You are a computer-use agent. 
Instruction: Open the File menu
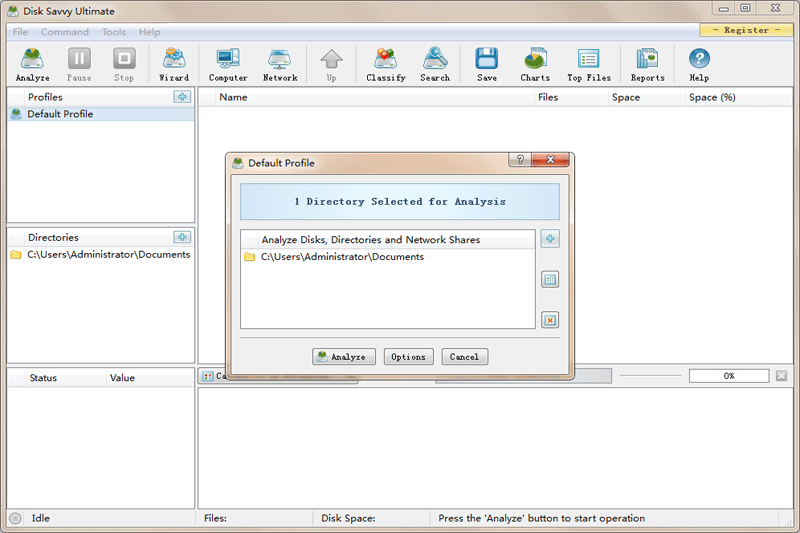[x=20, y=32]
